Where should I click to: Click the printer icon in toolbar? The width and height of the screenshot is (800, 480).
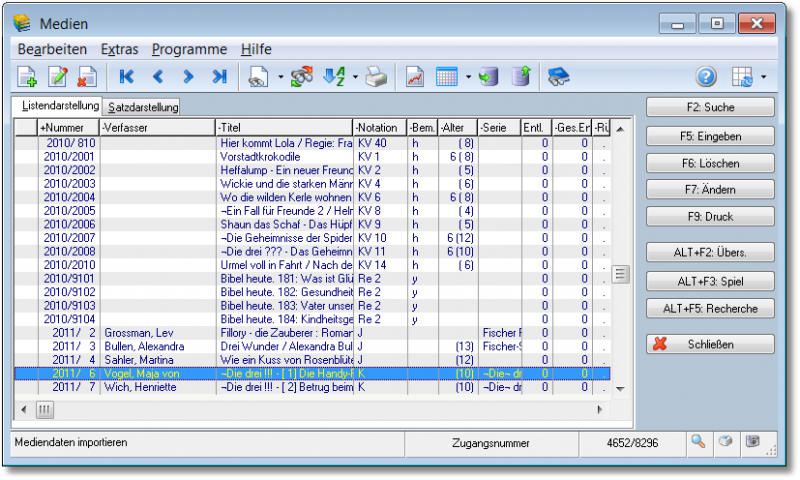[x=375, y=77]
